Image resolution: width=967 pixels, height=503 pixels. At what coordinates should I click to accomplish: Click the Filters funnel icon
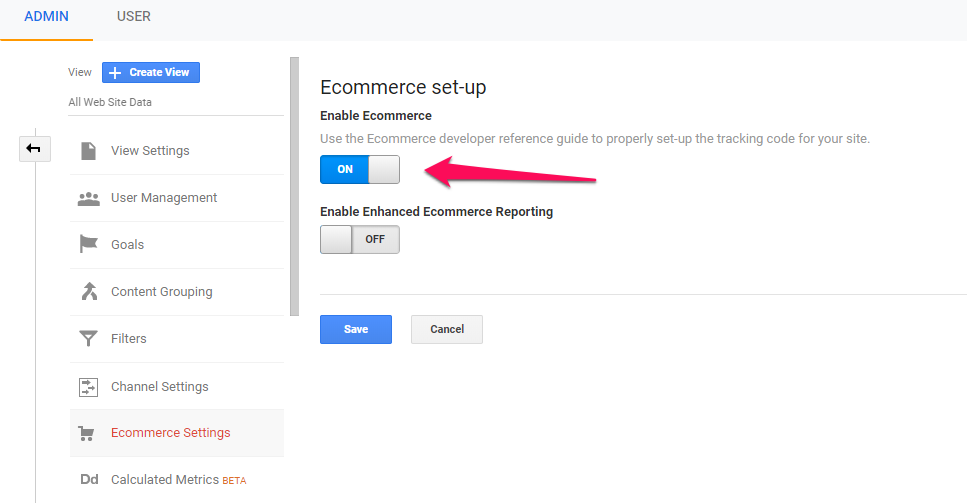[89, 339]
